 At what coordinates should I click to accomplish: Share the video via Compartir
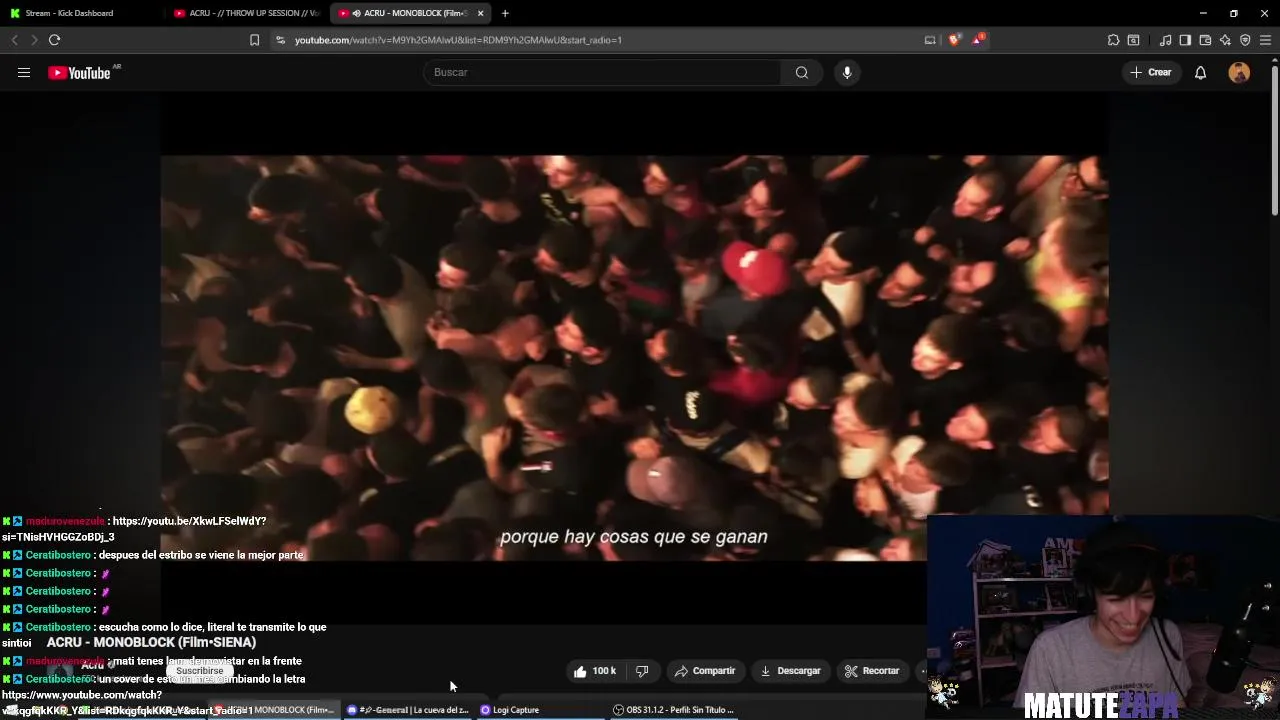tap(705, 671)
